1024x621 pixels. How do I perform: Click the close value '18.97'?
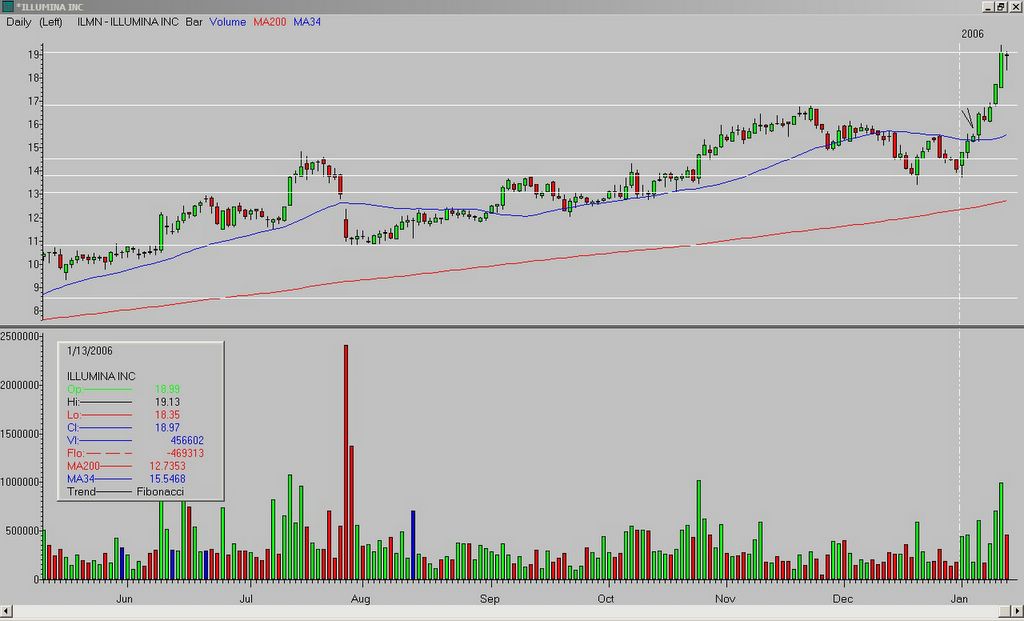(167, 428)
